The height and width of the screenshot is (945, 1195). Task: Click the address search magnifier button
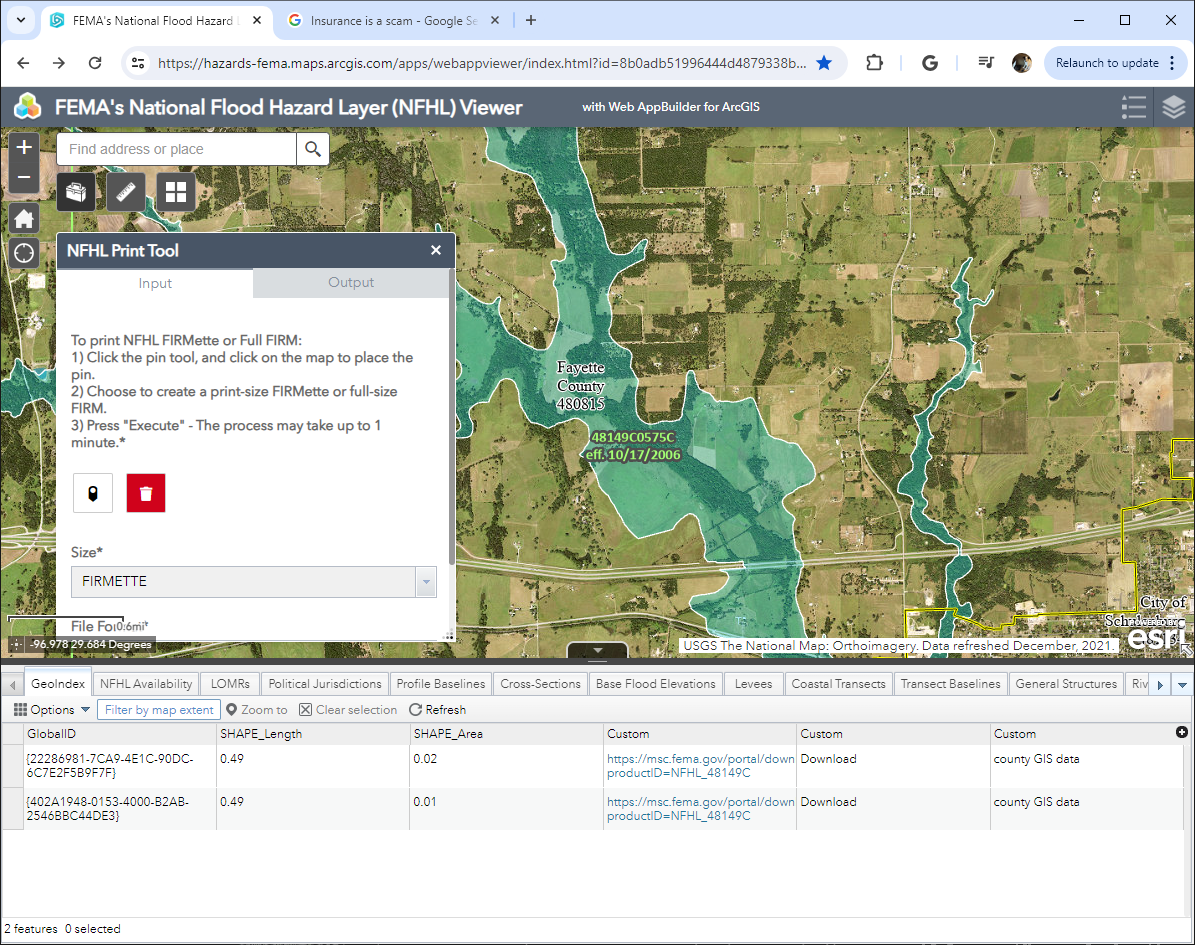(312, 149)
